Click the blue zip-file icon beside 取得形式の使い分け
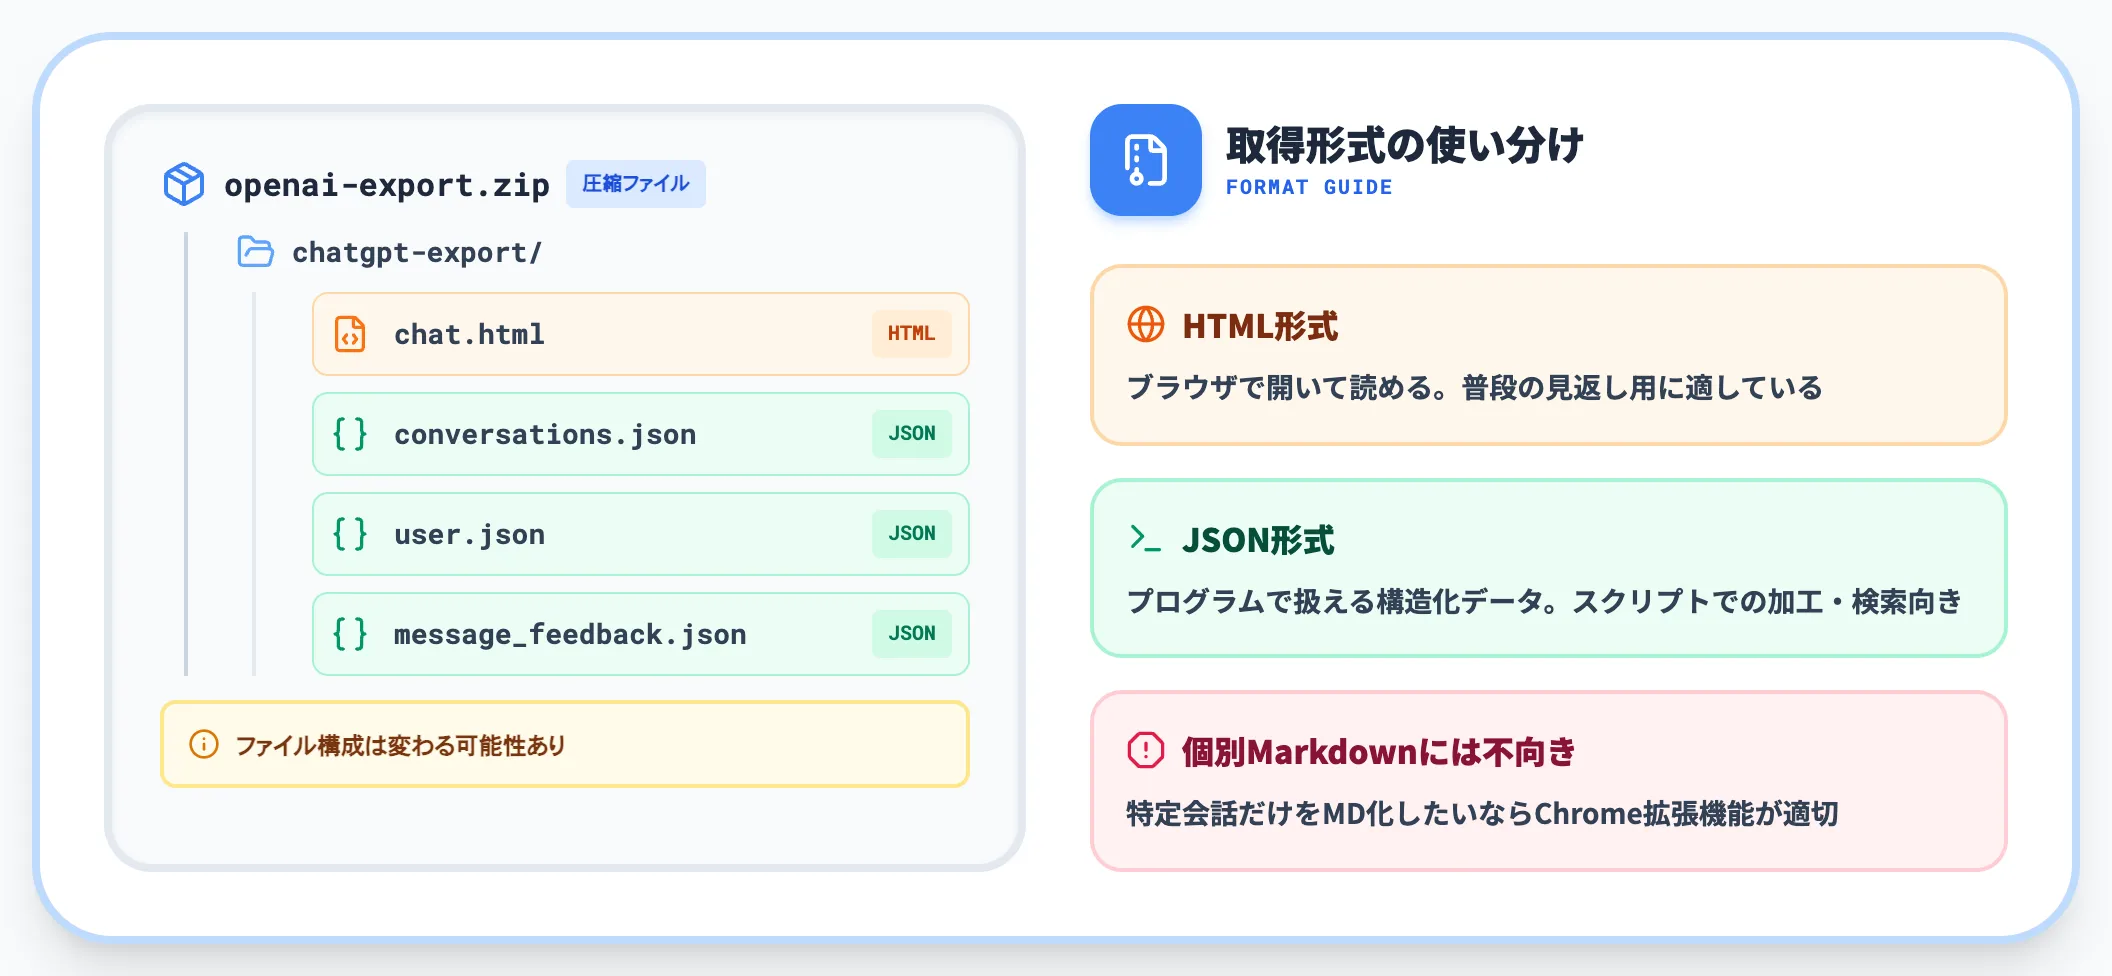The width and height of the screenshot is (2112, 976). tap(1146, 160)
